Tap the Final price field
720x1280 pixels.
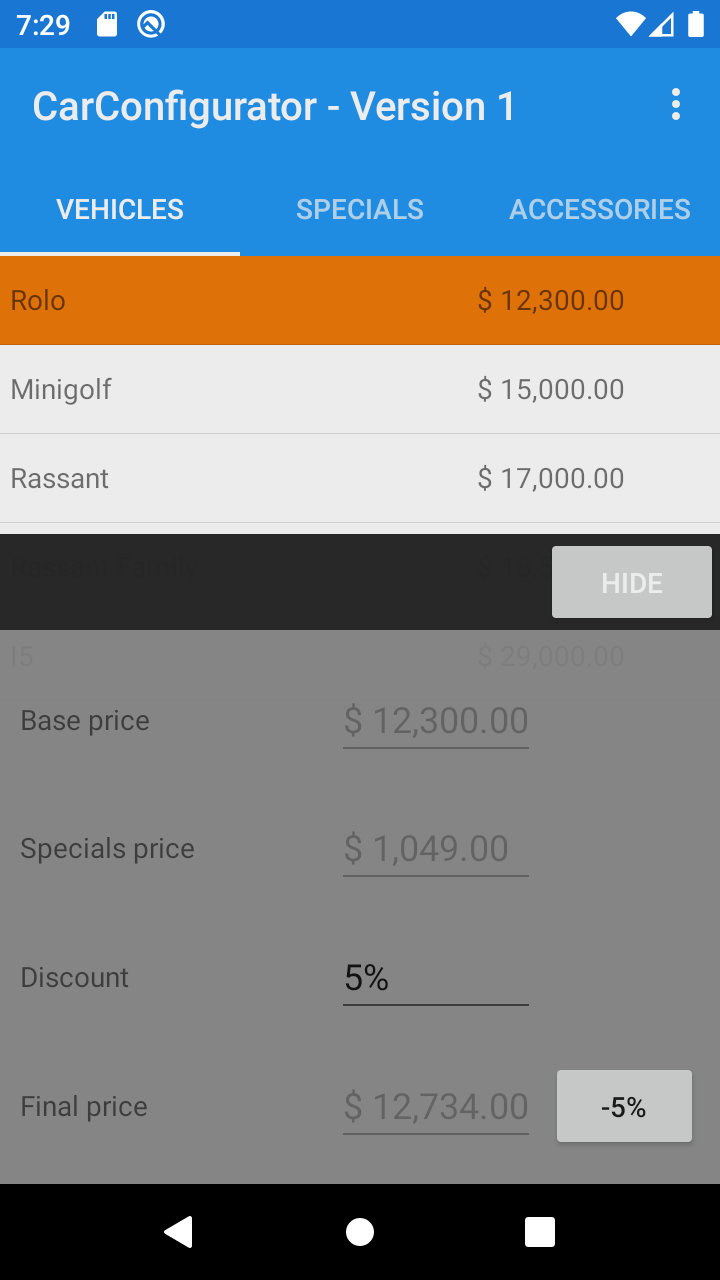click(x=435, y=1107)
